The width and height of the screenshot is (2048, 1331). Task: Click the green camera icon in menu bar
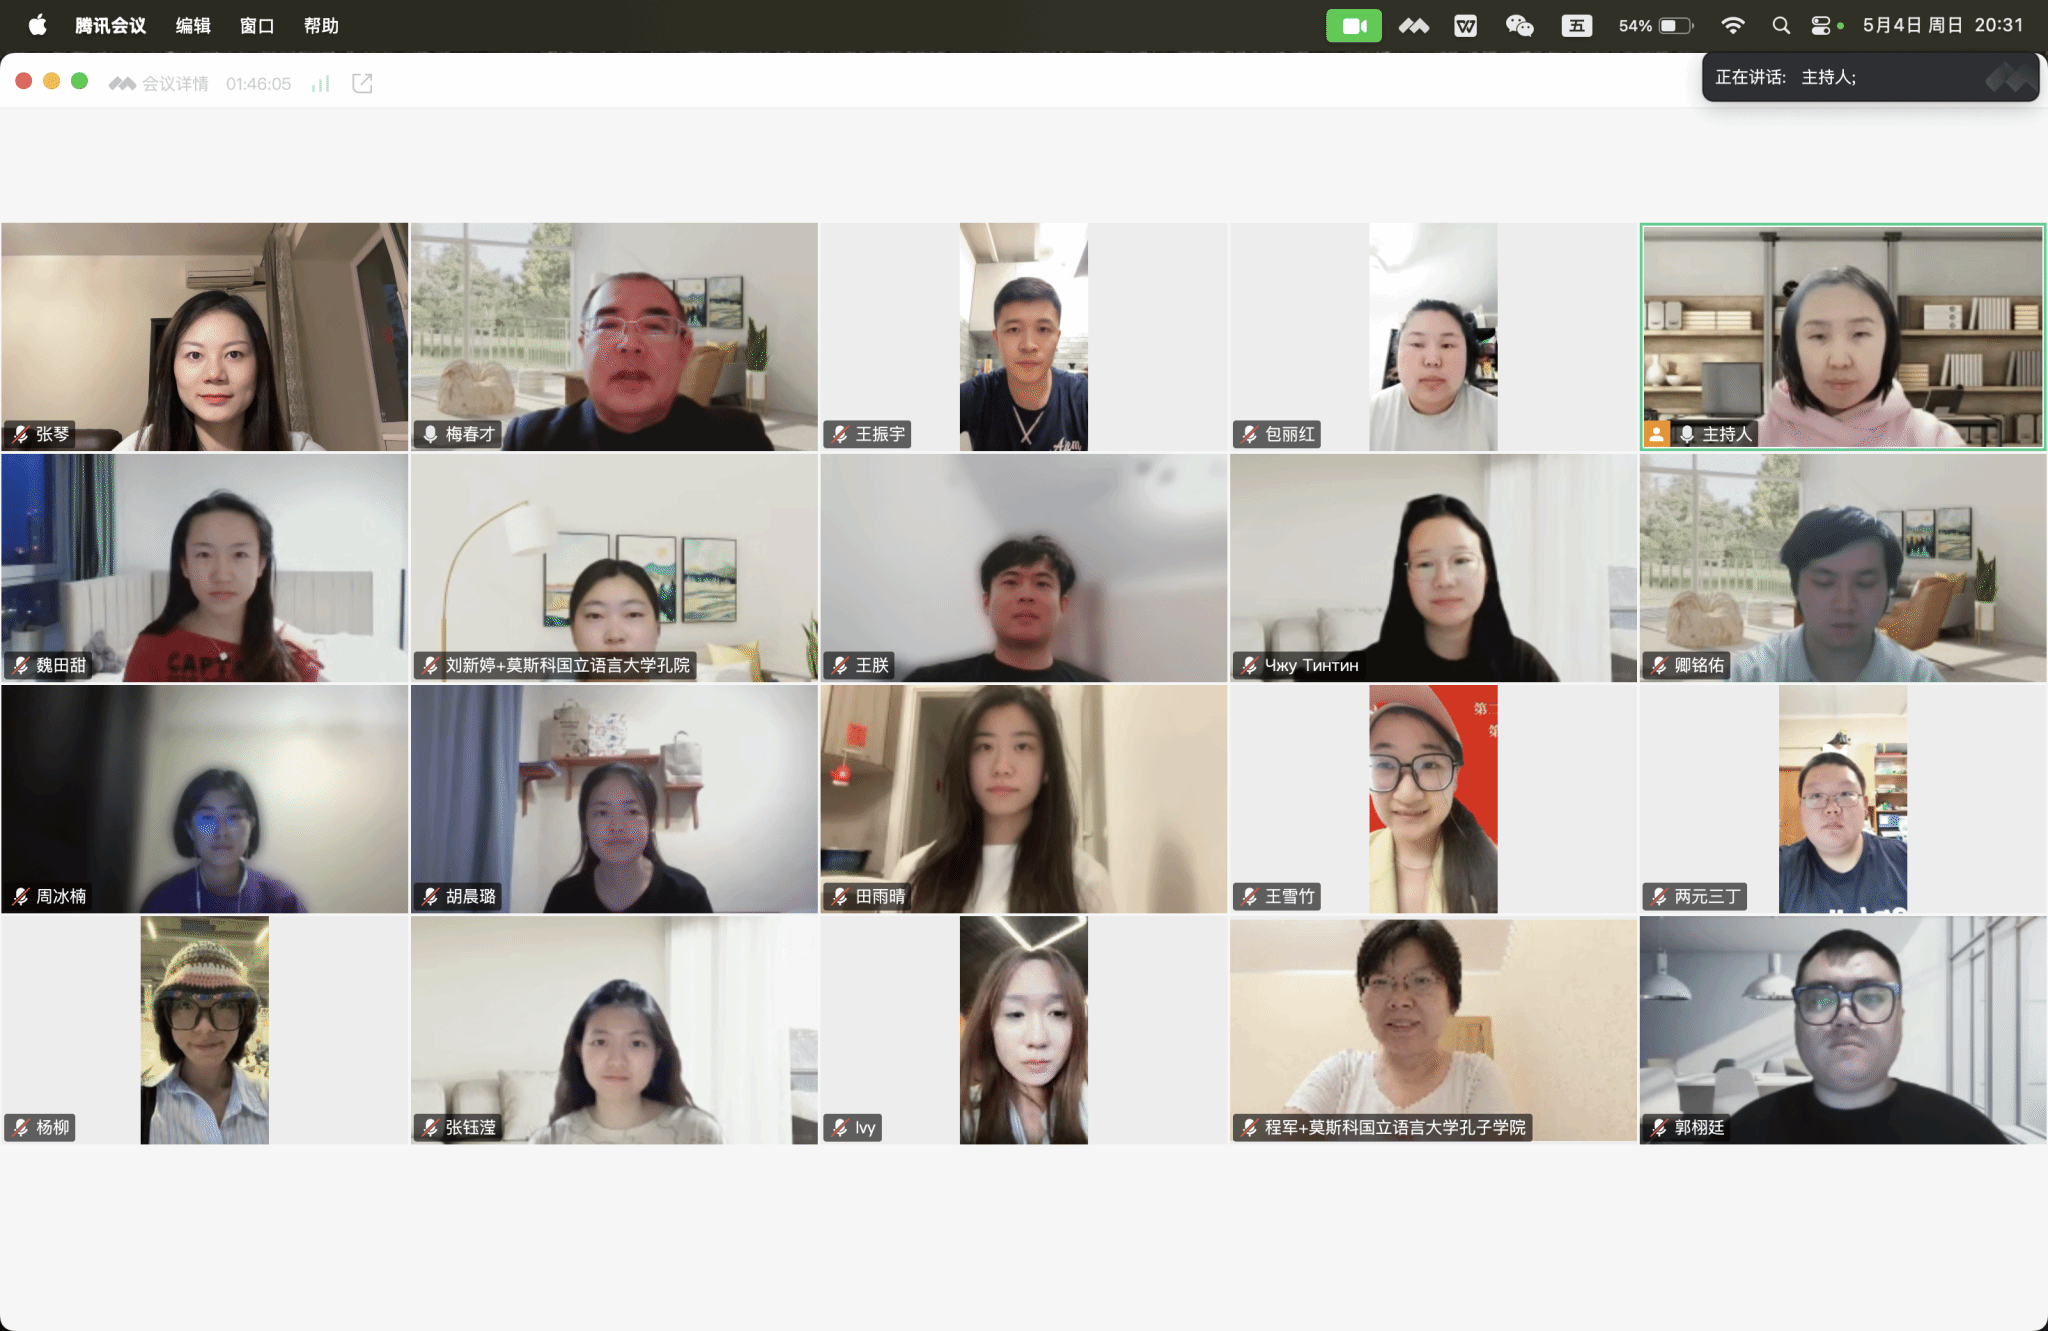(1353, 25)
